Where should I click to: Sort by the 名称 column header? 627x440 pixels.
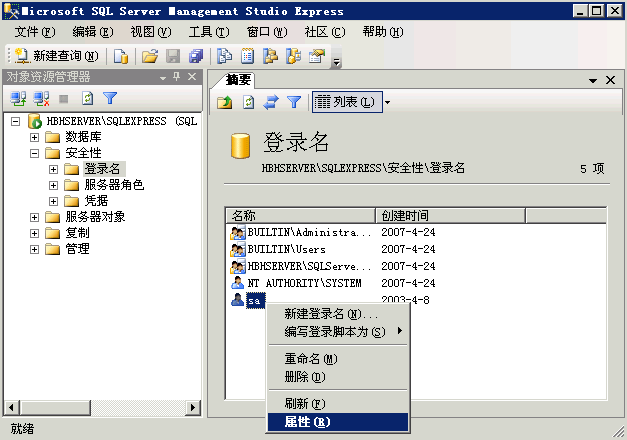pyautogui.click(x=300, y=216)
